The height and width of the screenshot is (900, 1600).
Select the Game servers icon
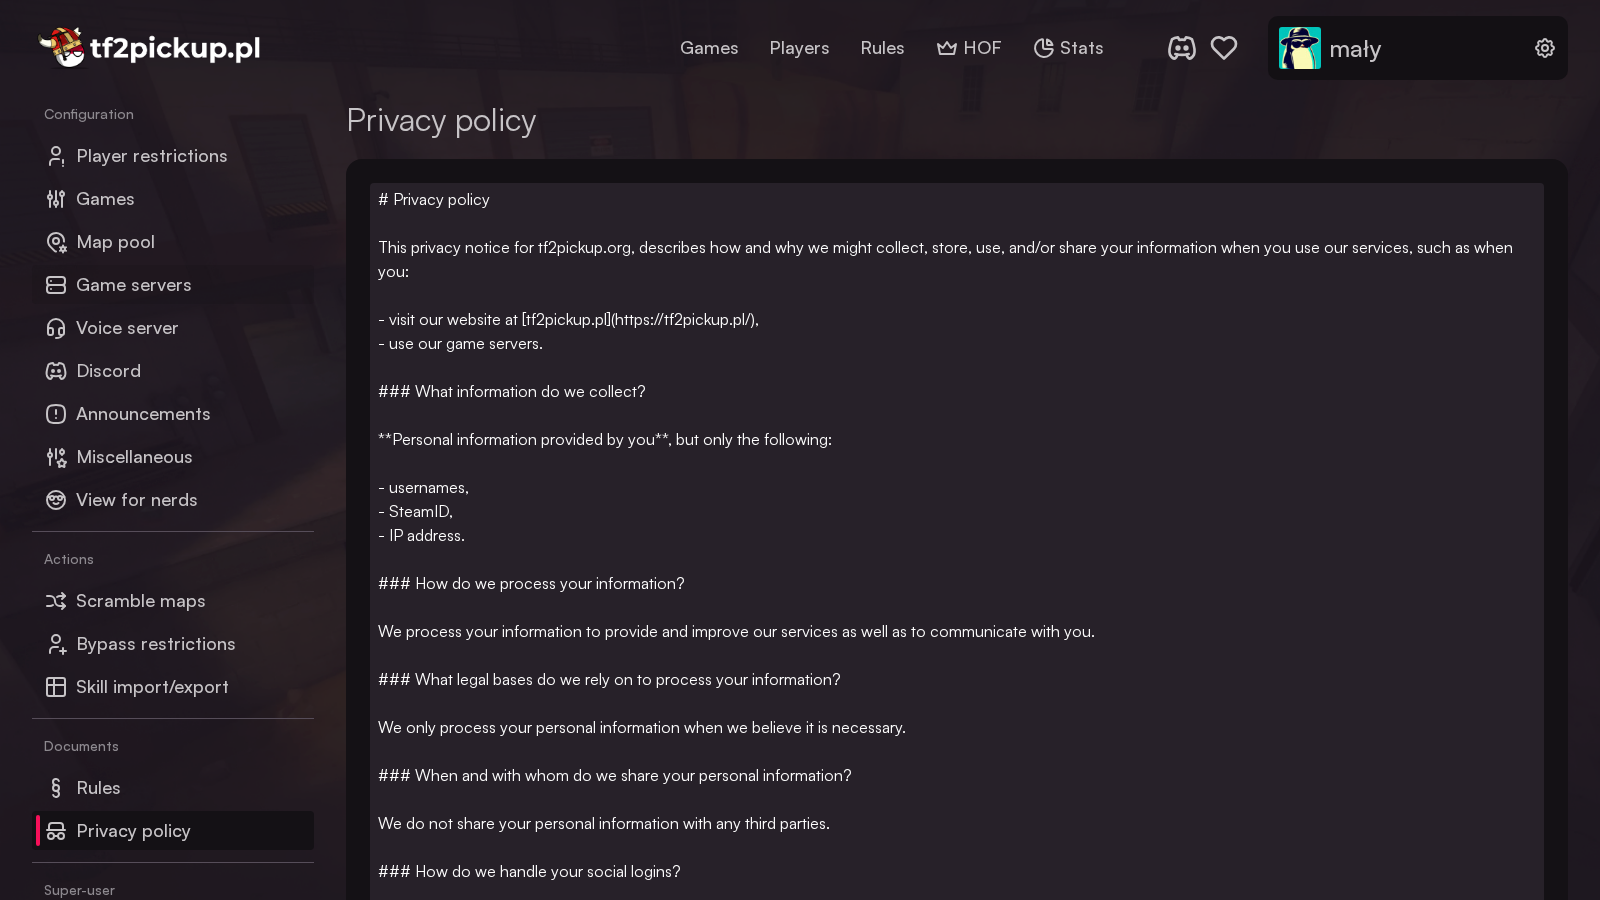click(x=56, y=285)
